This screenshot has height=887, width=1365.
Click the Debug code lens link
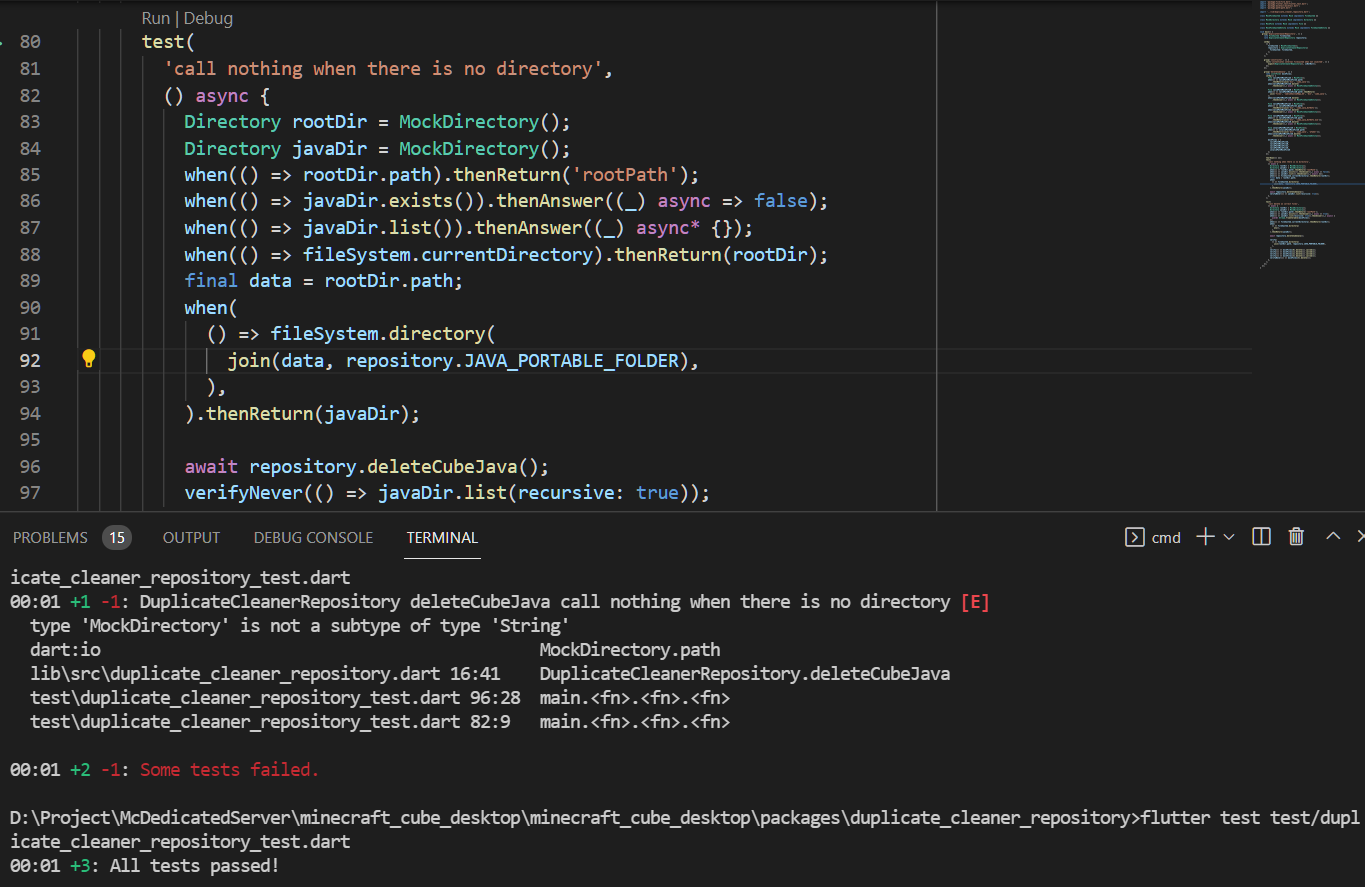[x=208, y=18]
